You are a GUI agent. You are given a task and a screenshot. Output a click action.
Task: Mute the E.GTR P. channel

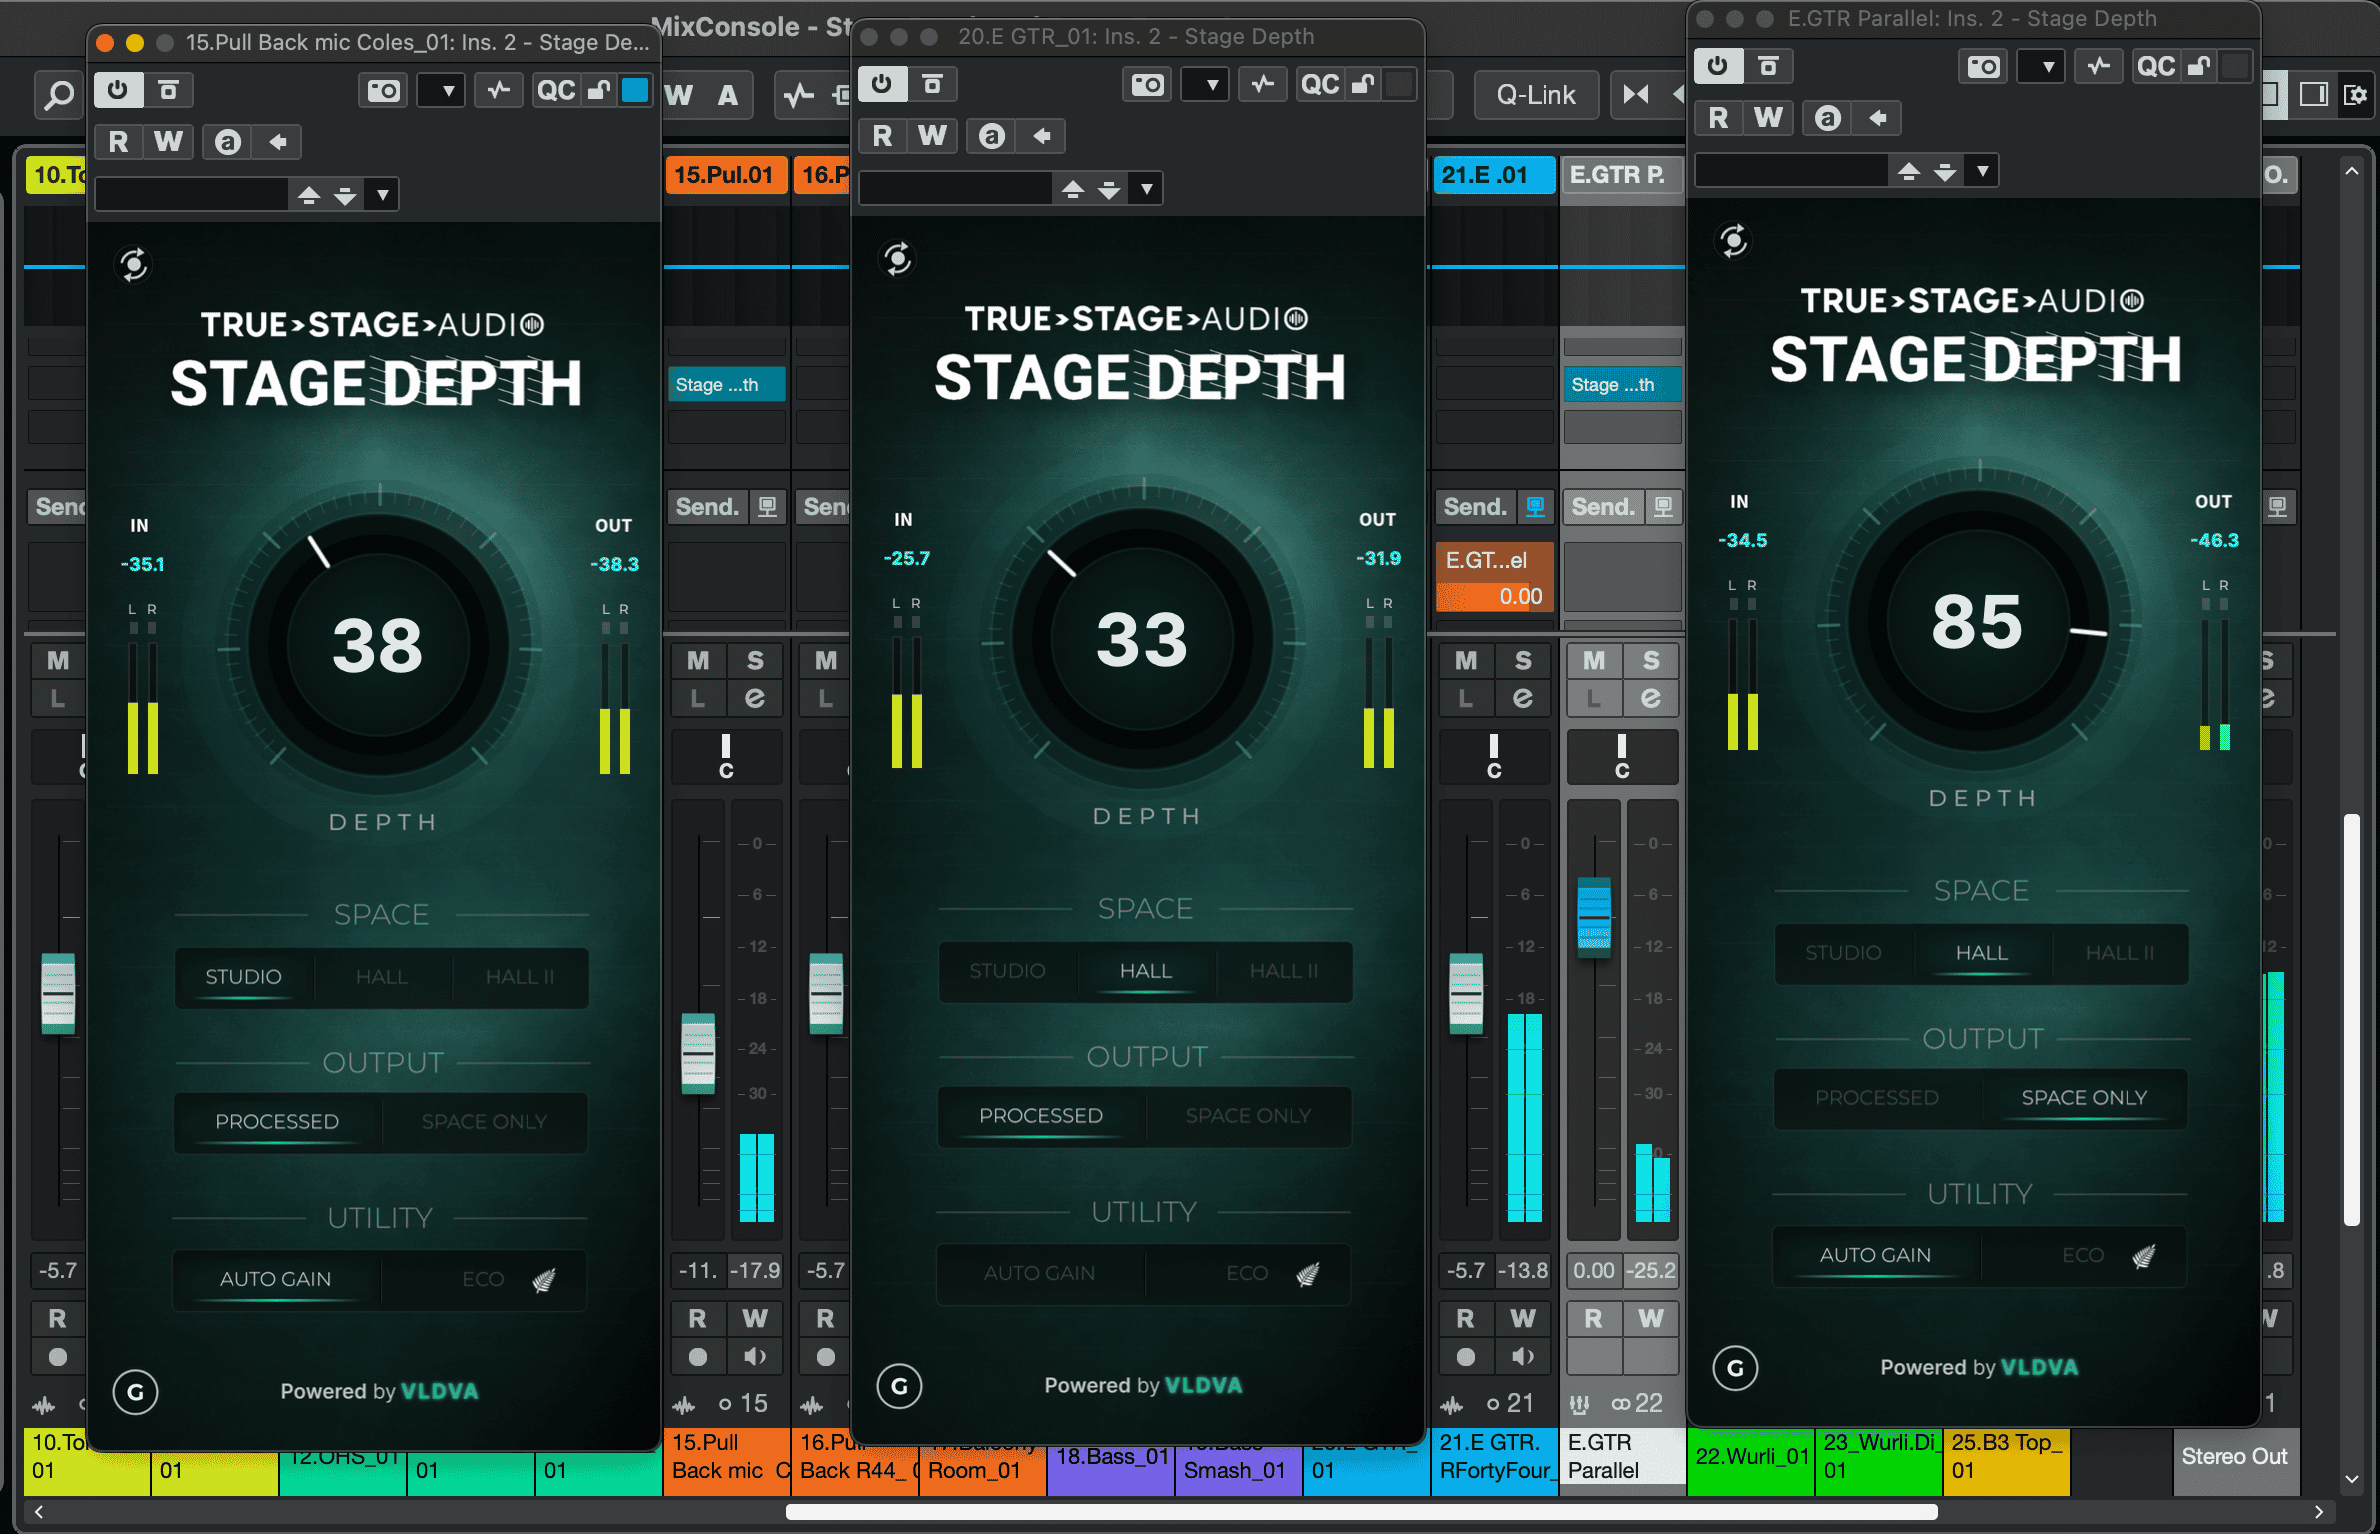coord(1594,661)
